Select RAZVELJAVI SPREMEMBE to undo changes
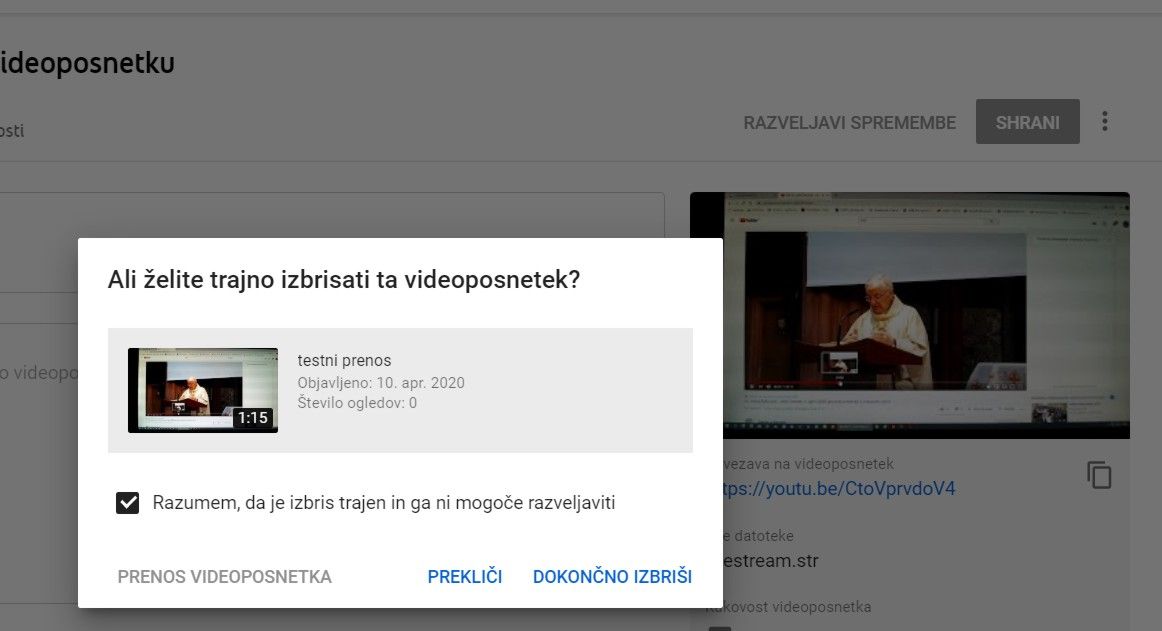This screenshot has width=1162, height=631. 849,123
